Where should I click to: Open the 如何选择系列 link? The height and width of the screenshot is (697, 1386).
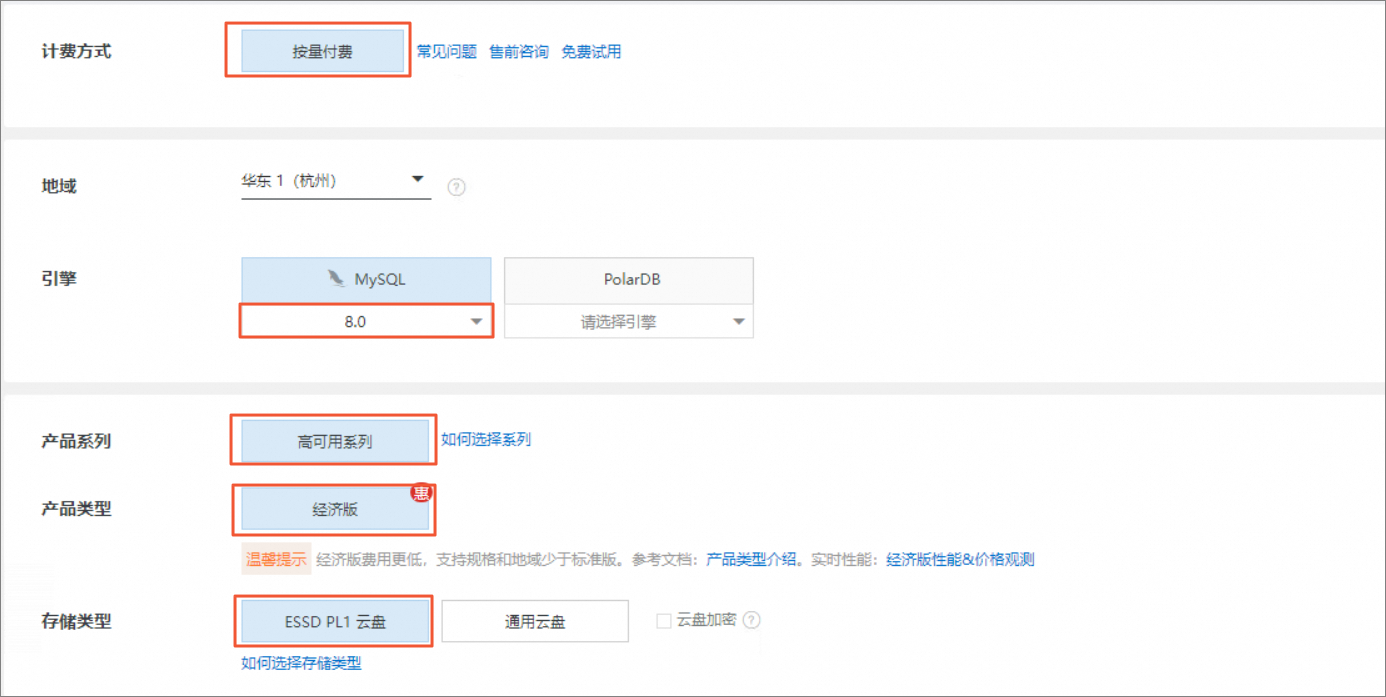486,439
